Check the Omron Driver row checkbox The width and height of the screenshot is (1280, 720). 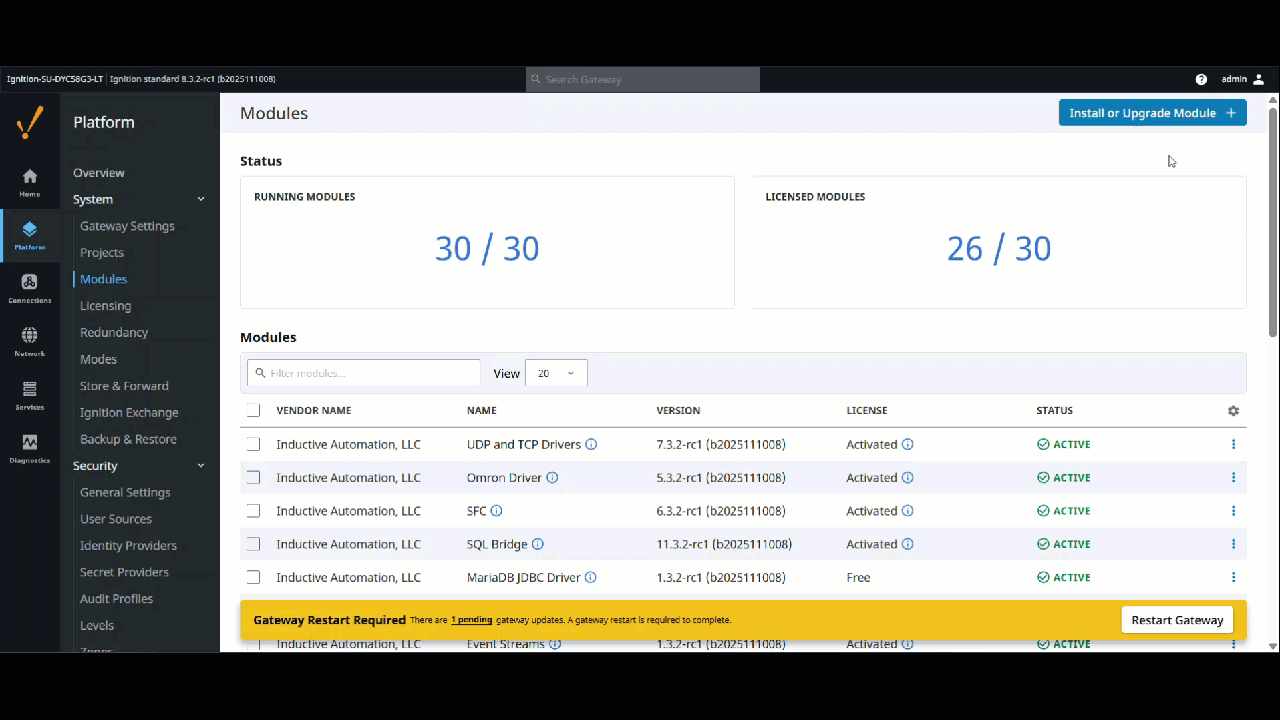(x=253, y=477)
